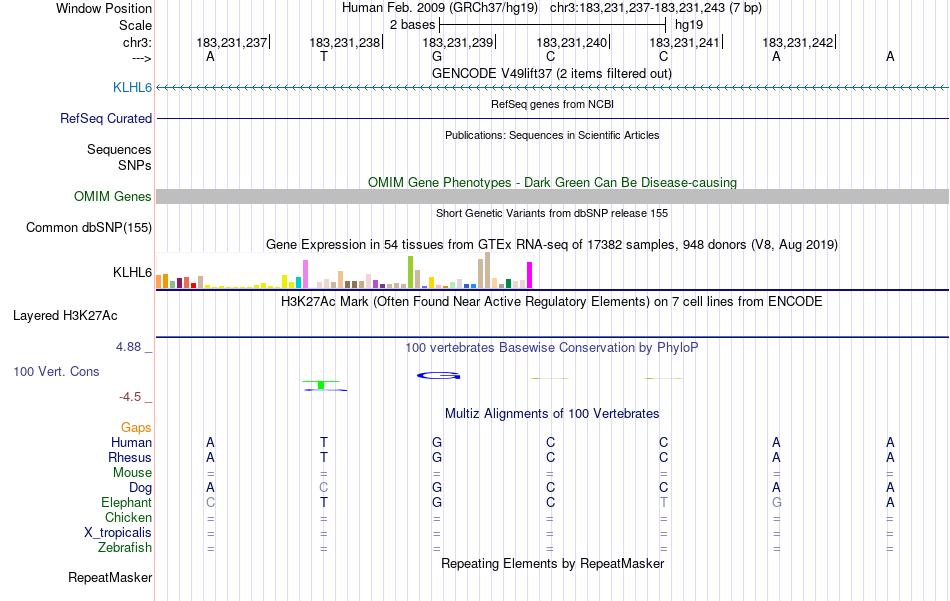Click the PhyloP -4.5 lower scale value
Screen dimensions: 950x601
point(130,397)
